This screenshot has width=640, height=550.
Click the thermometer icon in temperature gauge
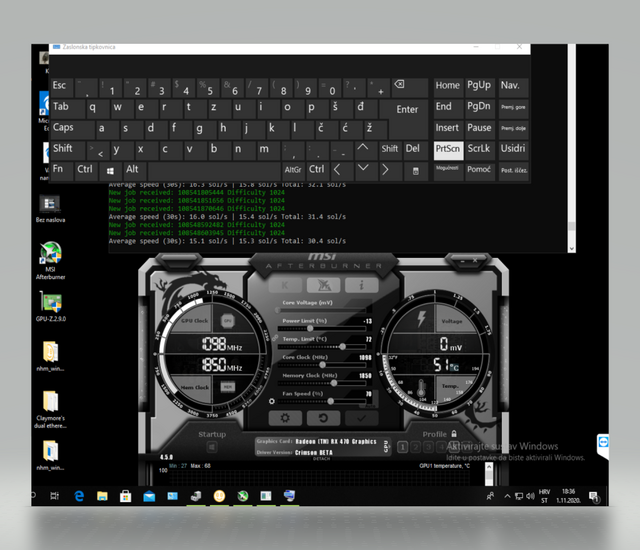422,387
